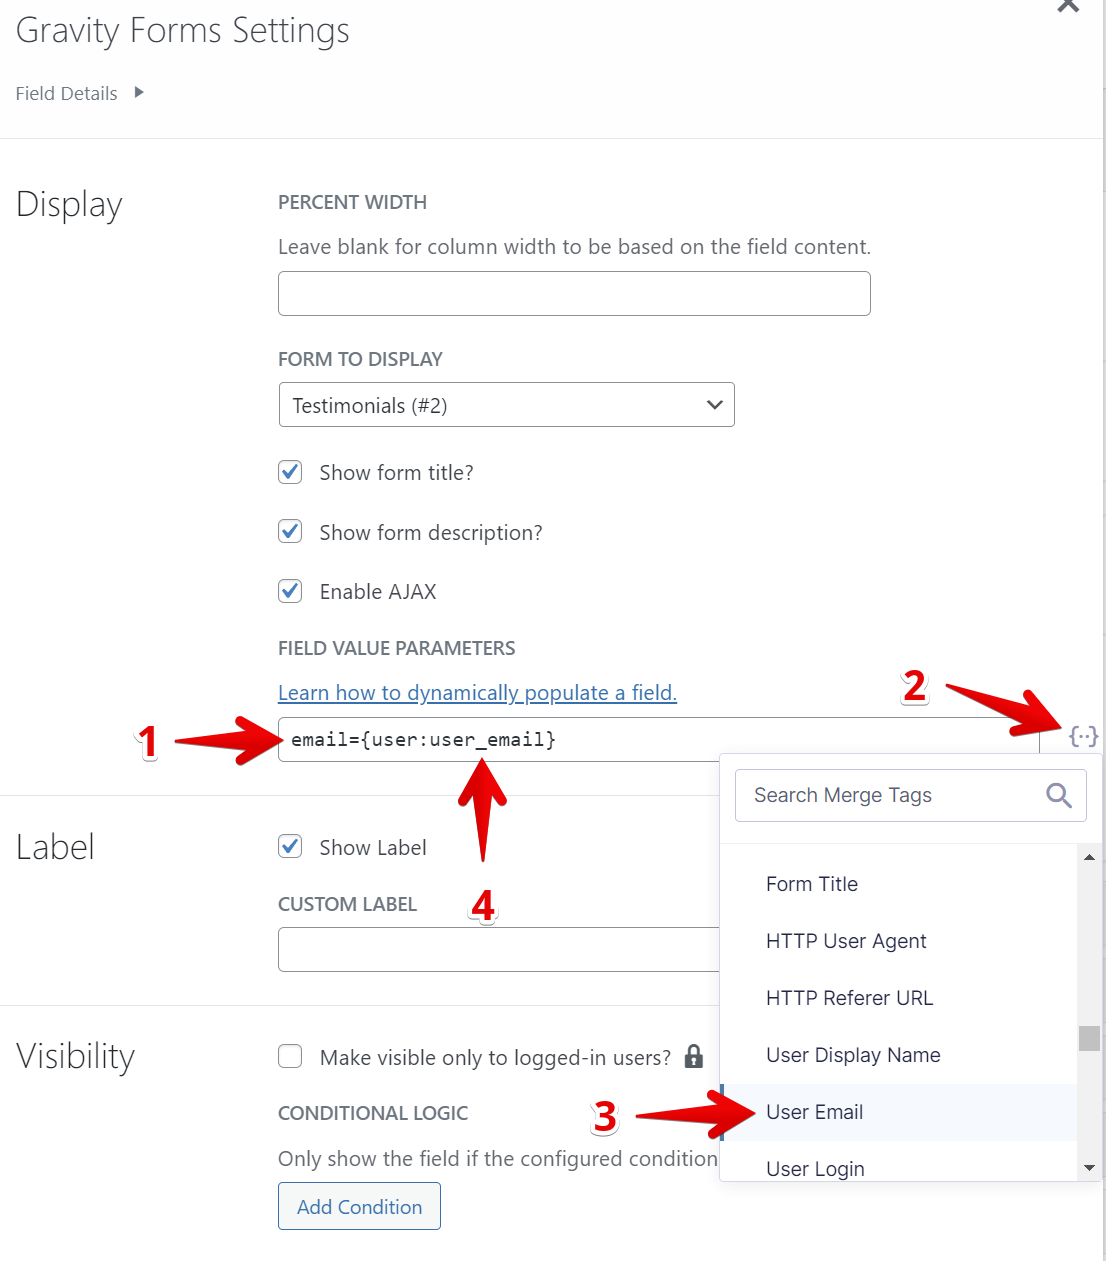
Task: Click the merge tags list scrollbar thumb
Action: [x=1089, y=1038]
